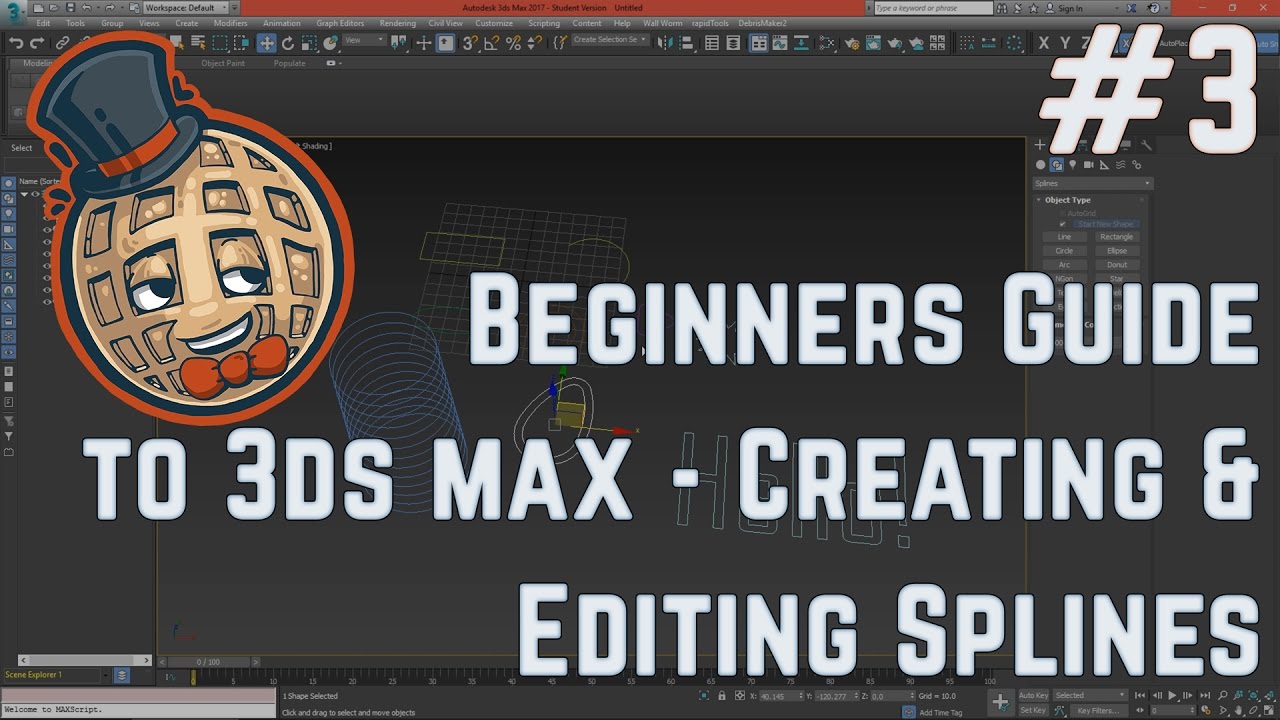Toggle Auto Key mode

pos(1033,695)
